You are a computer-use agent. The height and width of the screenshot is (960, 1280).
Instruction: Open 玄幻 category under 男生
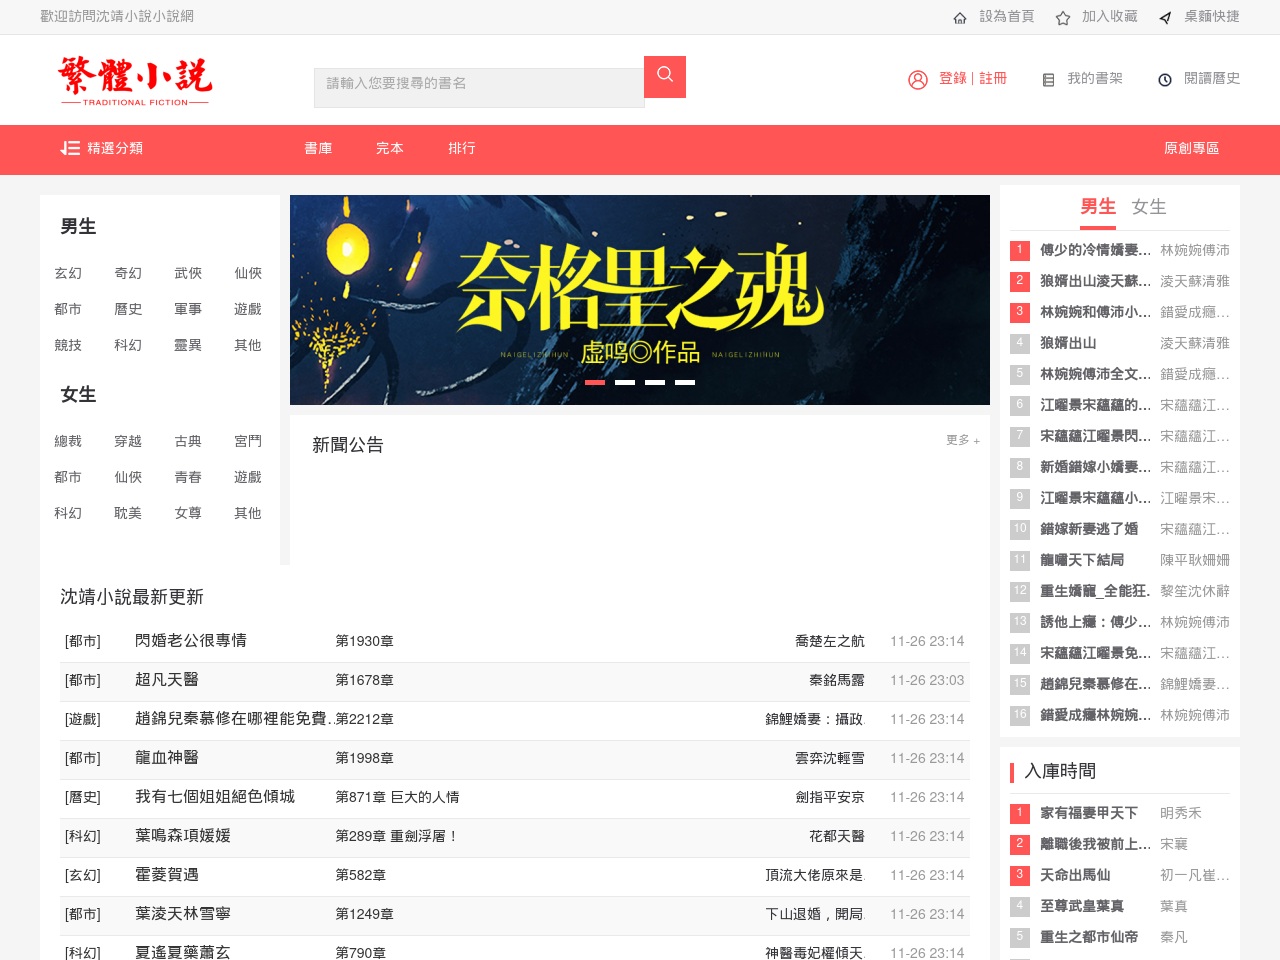tap(68, 273)
